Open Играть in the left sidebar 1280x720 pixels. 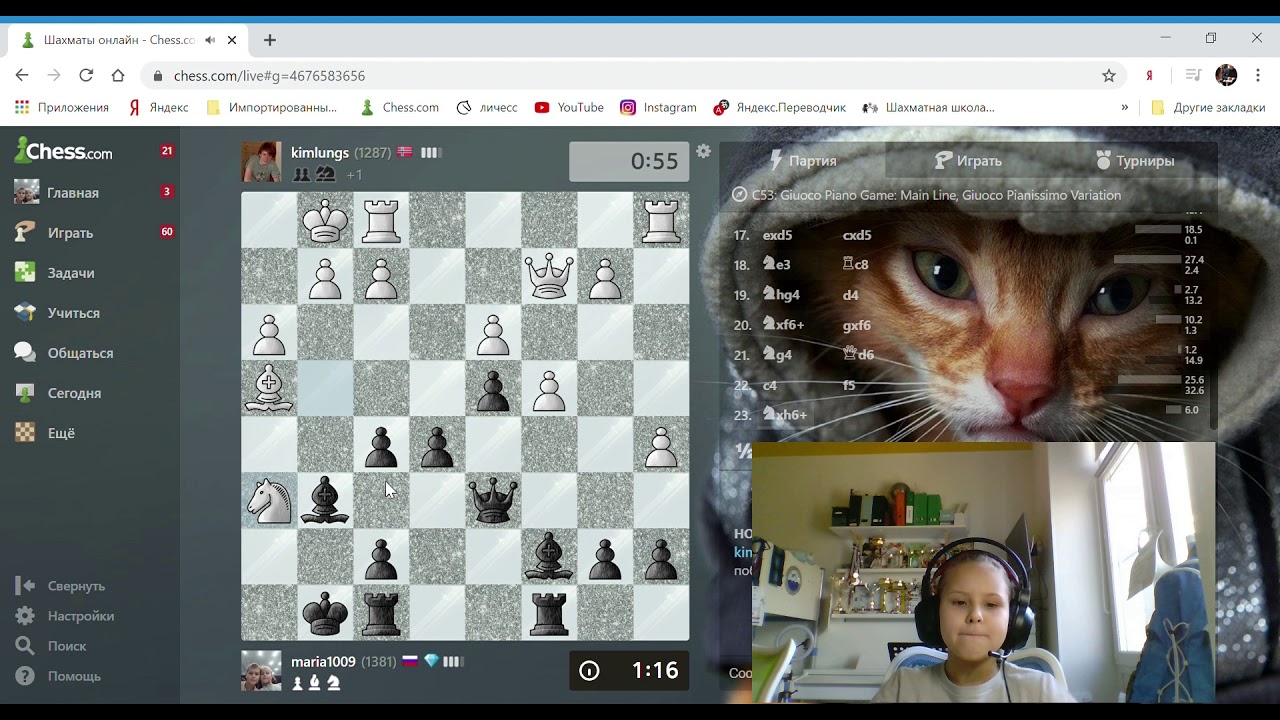(x=70, y=233)
